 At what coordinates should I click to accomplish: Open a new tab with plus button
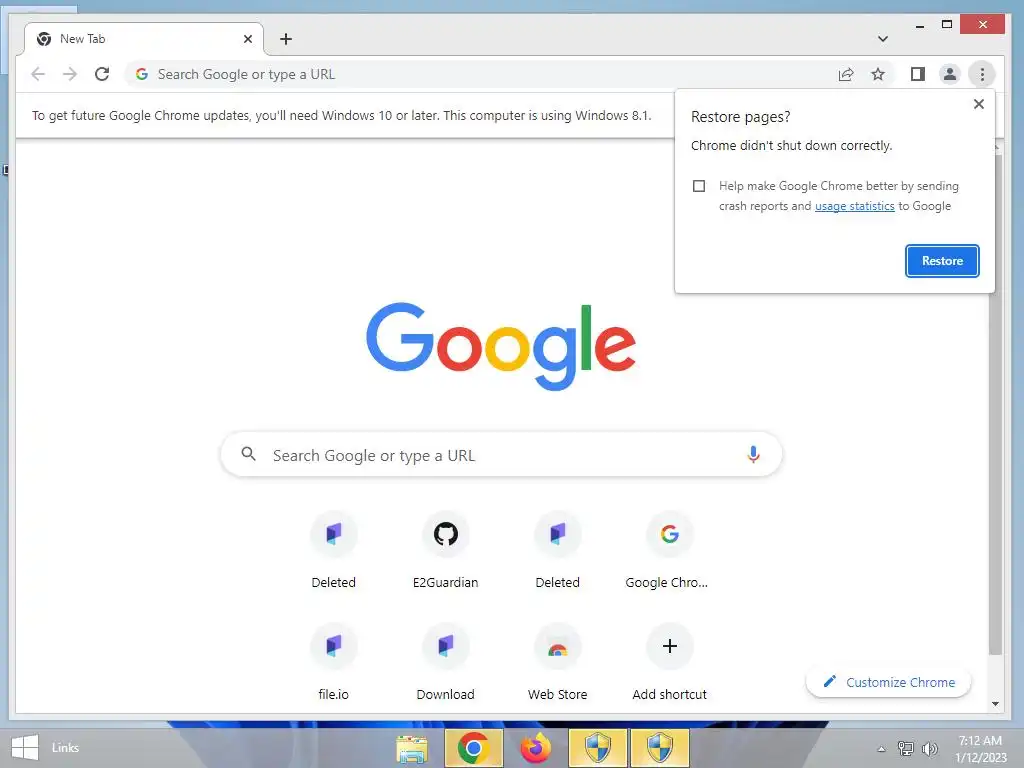tap(286, 39)
